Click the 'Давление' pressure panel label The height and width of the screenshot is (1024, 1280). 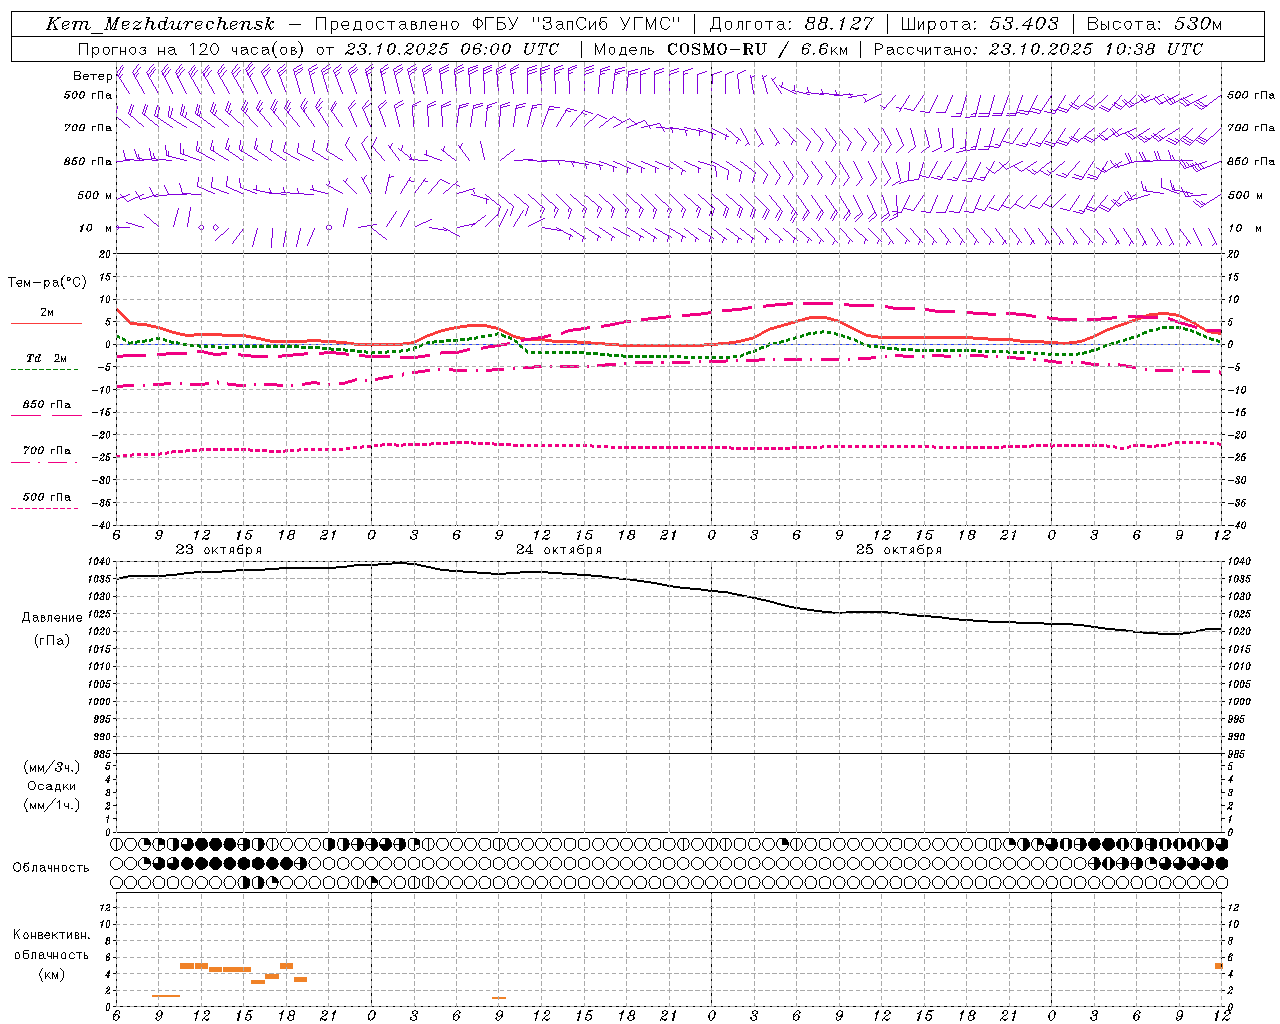coord(52,618)
